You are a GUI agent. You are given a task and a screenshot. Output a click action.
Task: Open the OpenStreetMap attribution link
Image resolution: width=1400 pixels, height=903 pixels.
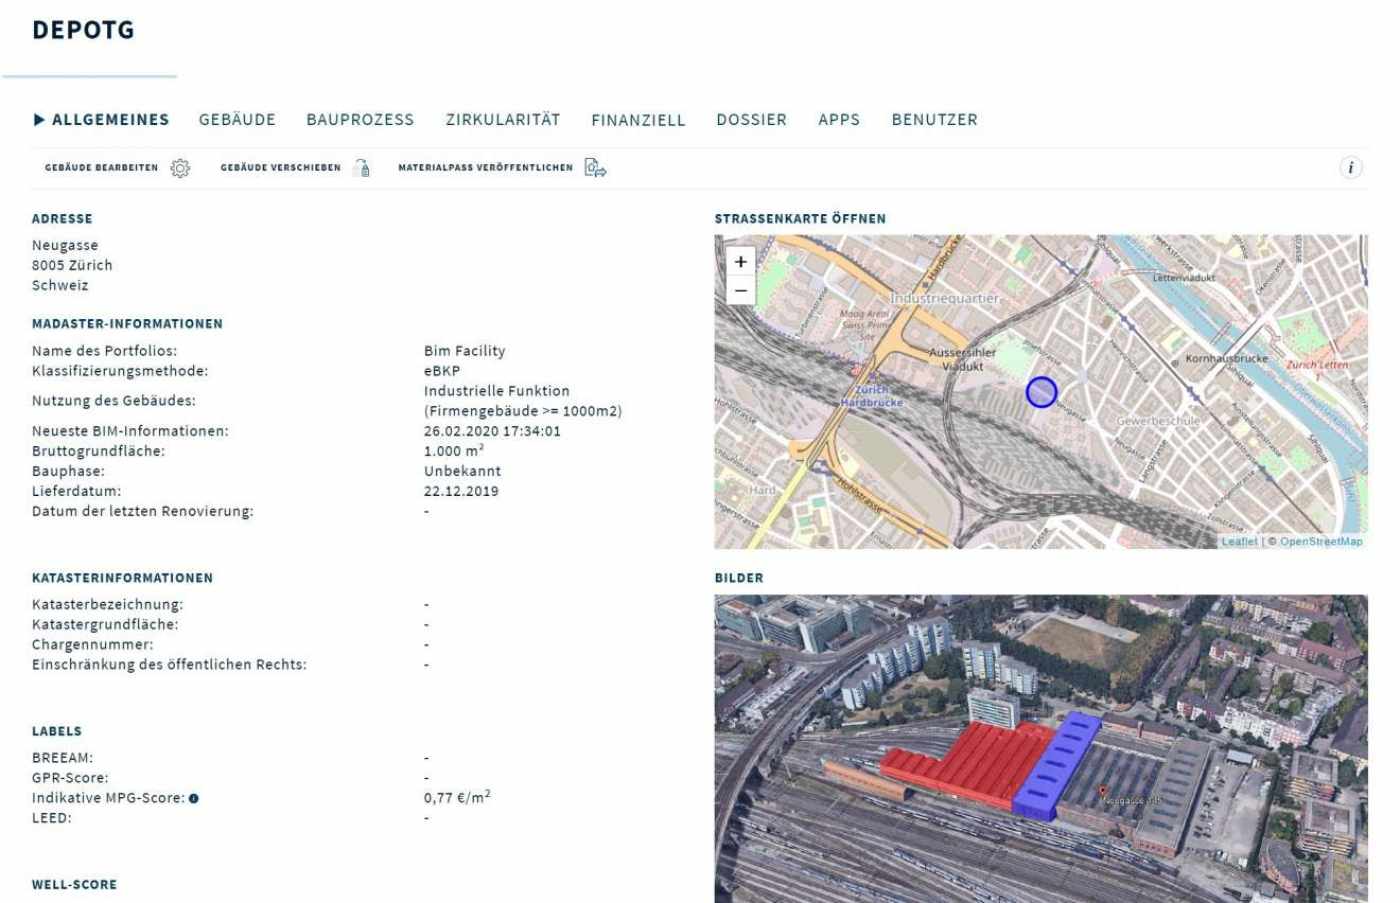click(1321, 542)
